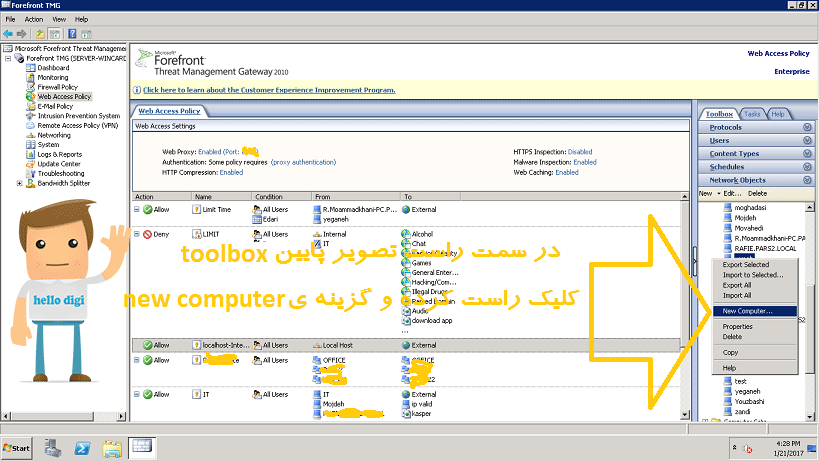Click the Bandwidth Splitter icon

pyautogui.click(x=31, y=183)
